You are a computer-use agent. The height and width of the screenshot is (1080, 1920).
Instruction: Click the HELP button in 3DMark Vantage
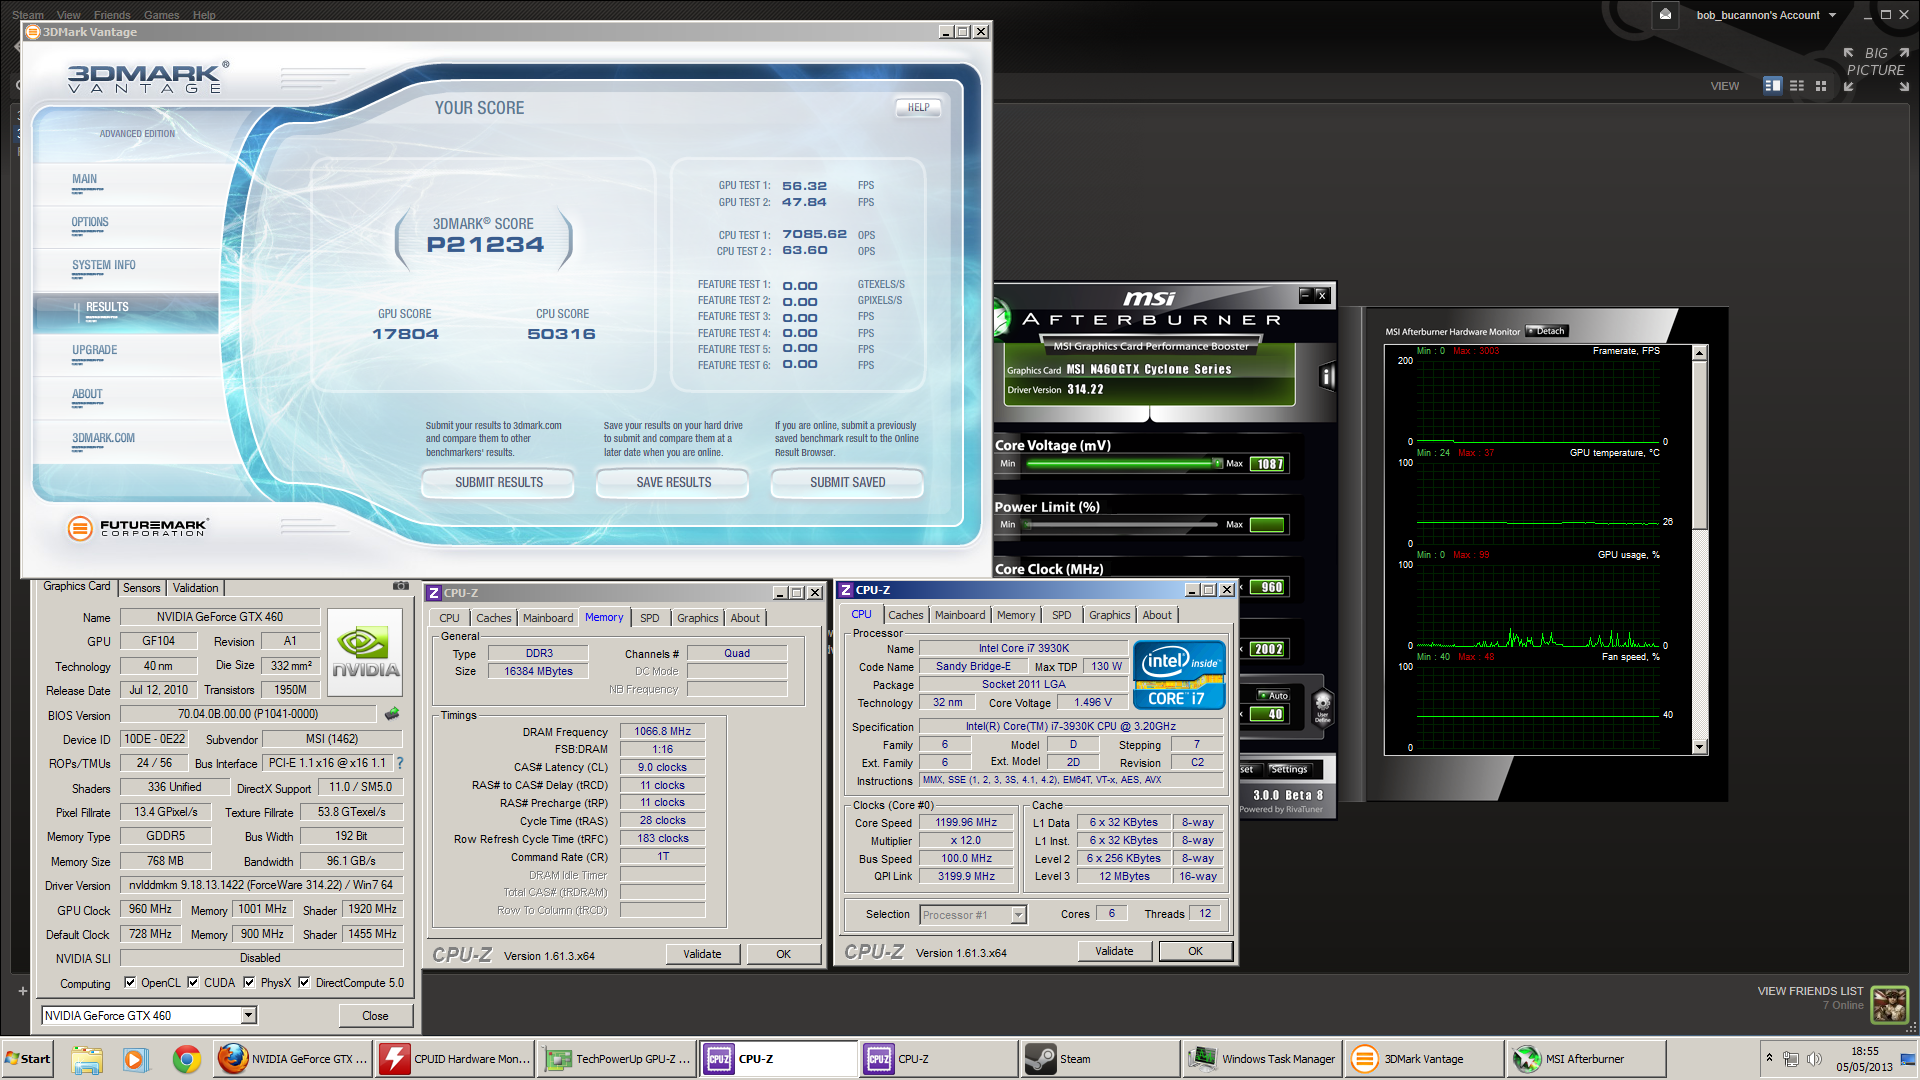918,107
